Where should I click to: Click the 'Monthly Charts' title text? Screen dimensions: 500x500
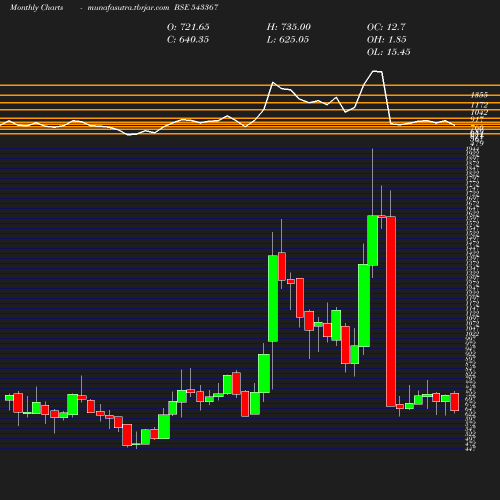coord(36,8)
